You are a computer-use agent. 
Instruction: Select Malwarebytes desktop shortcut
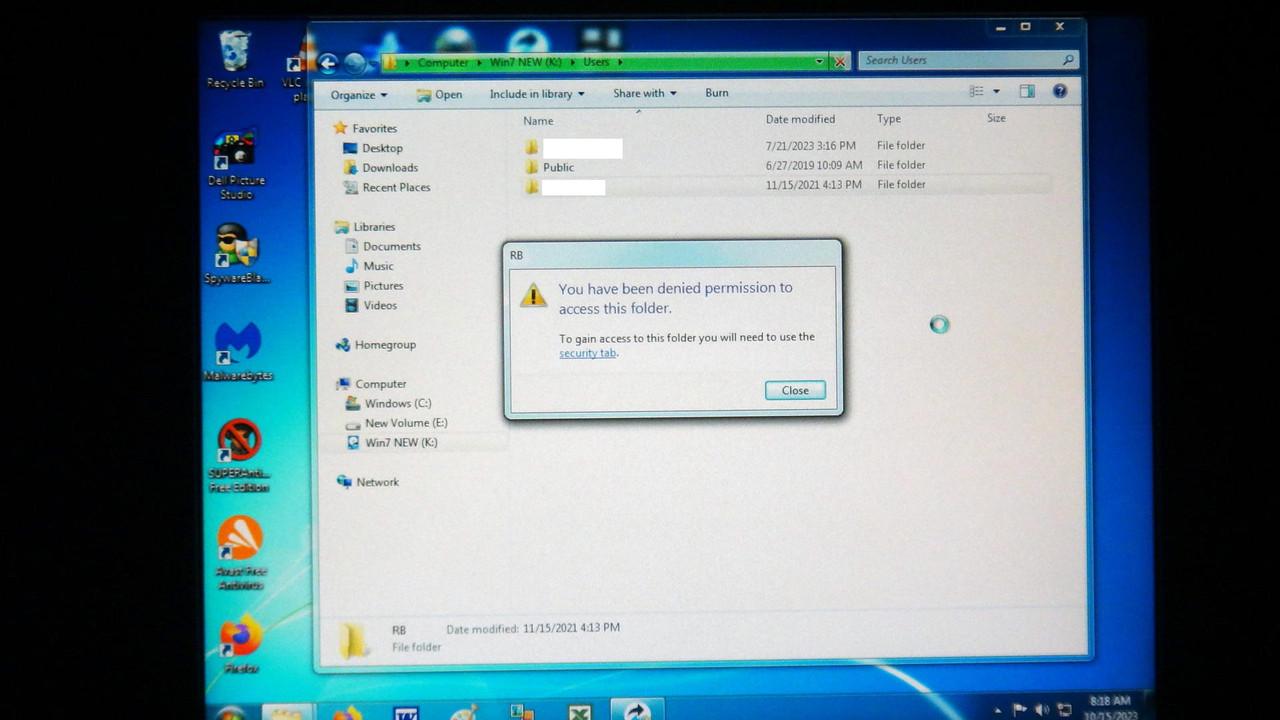tap(238, 352)
